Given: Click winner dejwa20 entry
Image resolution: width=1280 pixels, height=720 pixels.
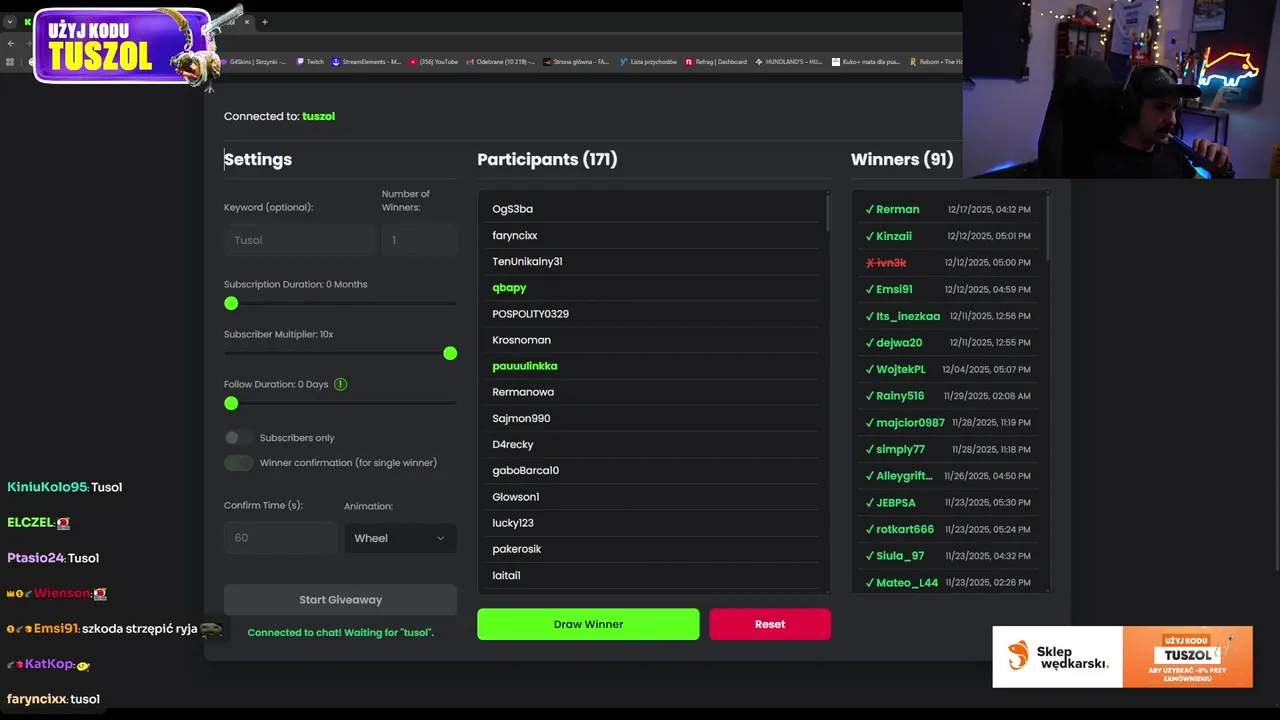Looking at the screenshot, I should (x=948, y=342).
